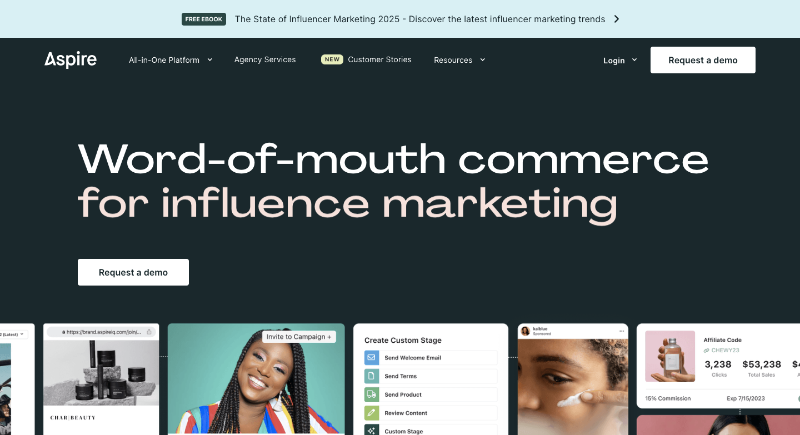This screenshot has height=435, width=800.
Task: Click the Review Content pencil icon
Action: (371, 413)
